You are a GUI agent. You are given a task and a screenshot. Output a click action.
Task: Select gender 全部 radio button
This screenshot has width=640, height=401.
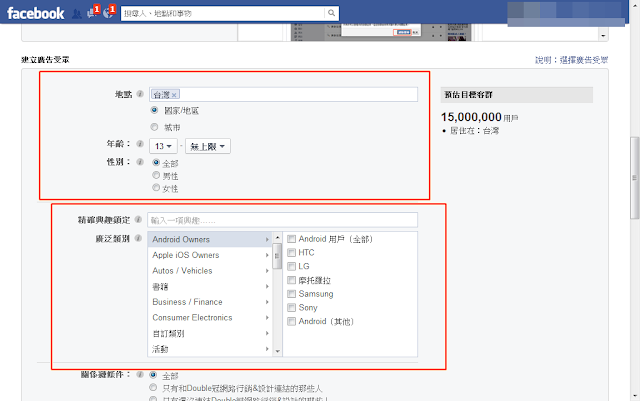156,163
